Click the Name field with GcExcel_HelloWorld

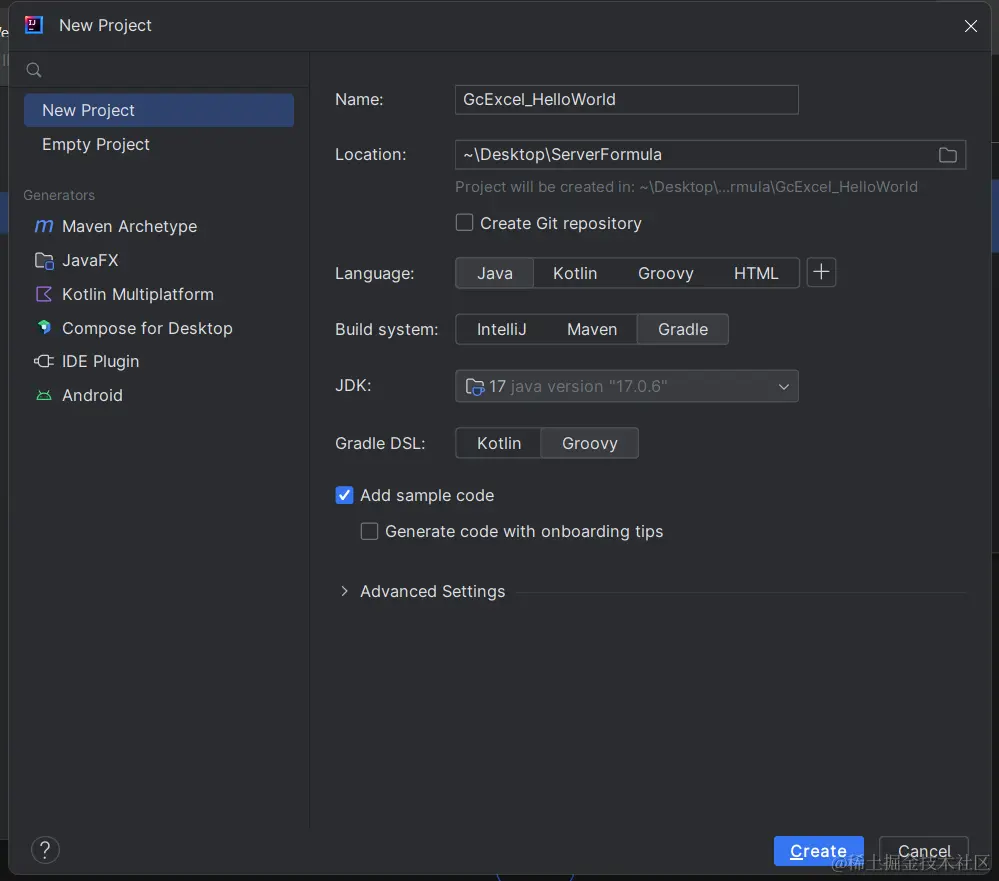[x=627, y=100]
